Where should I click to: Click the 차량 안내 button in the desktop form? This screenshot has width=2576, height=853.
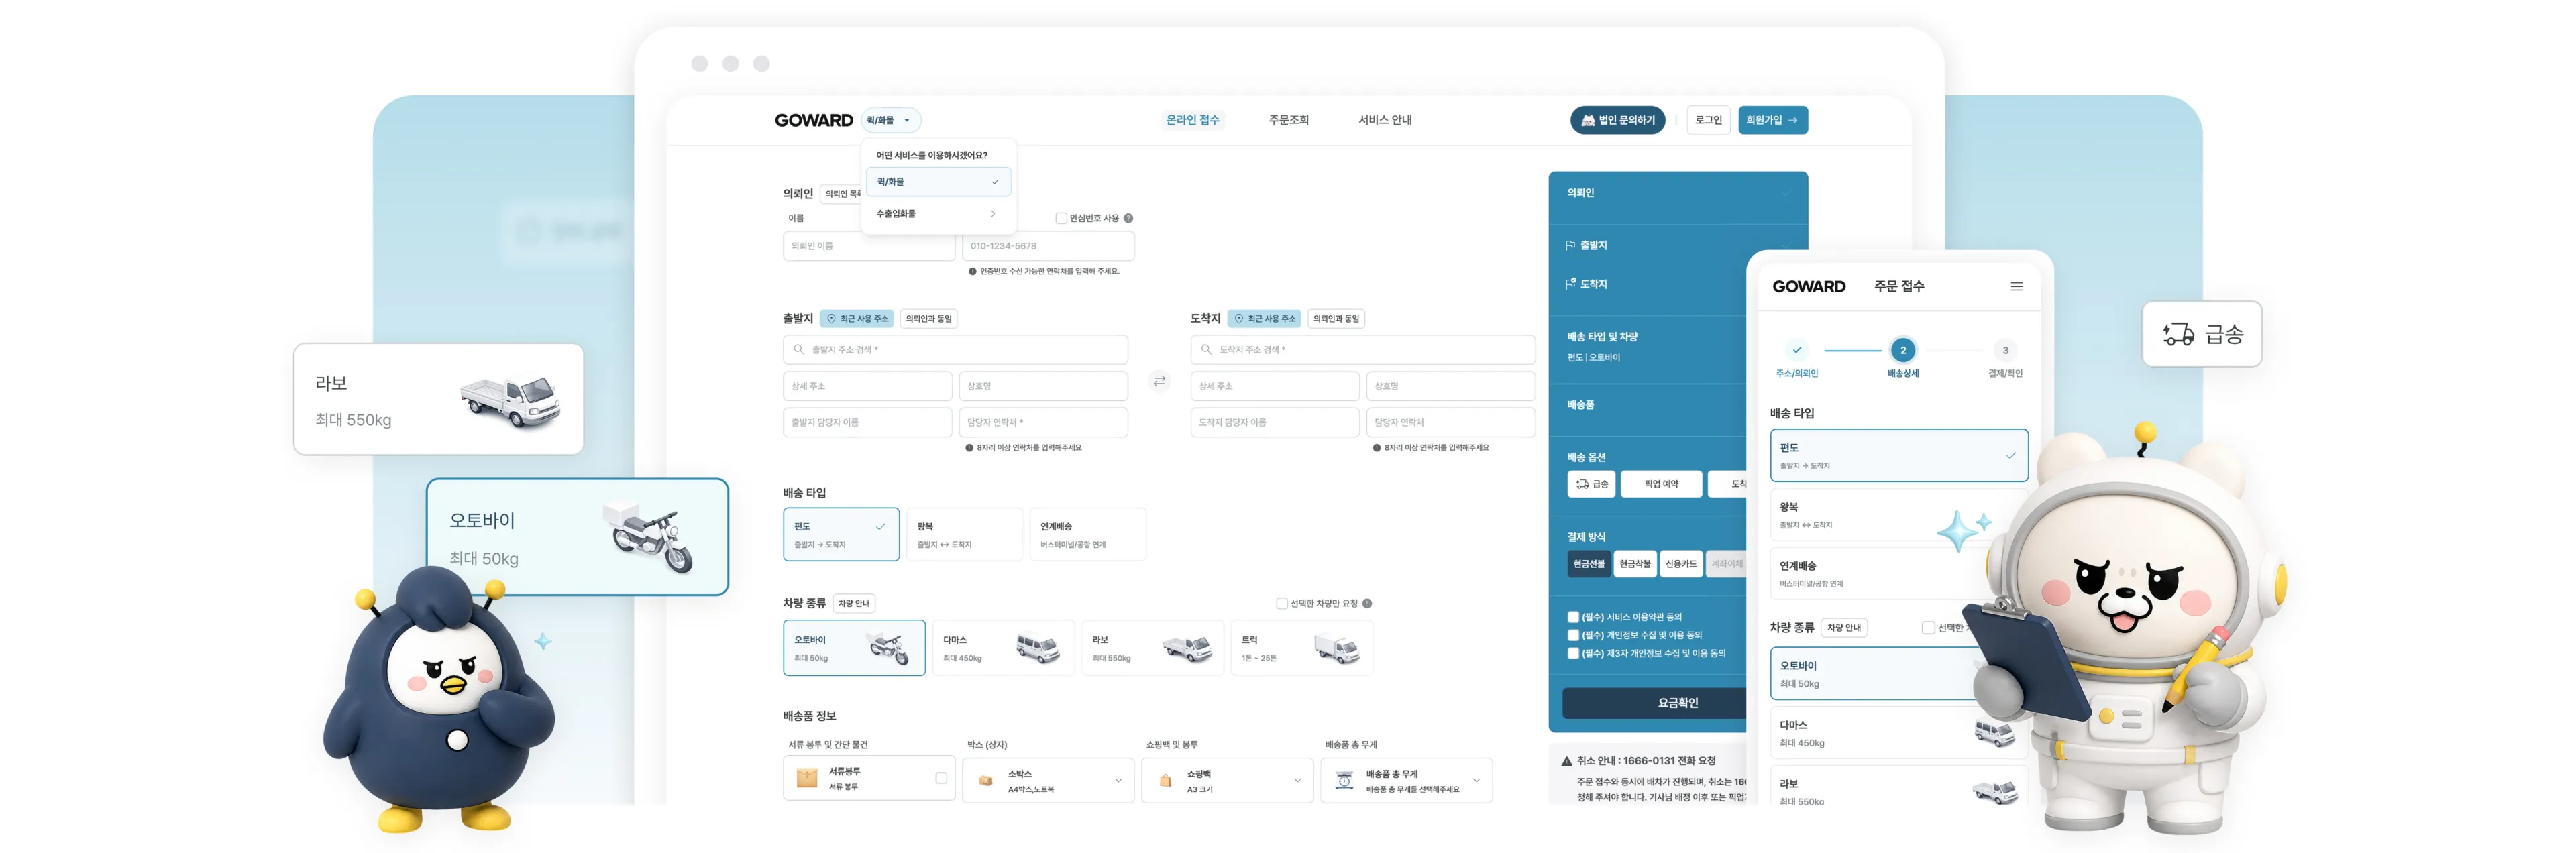click(854, 604)
